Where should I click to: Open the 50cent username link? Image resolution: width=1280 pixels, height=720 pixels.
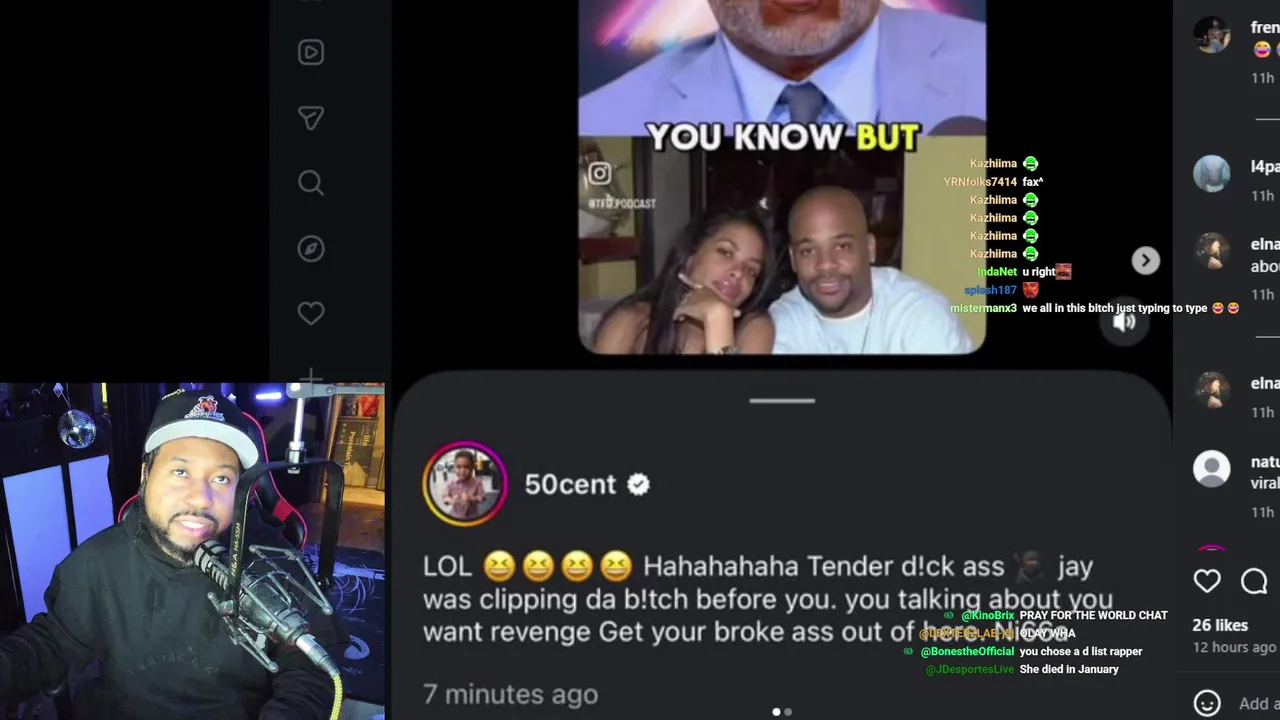[570, 484]
